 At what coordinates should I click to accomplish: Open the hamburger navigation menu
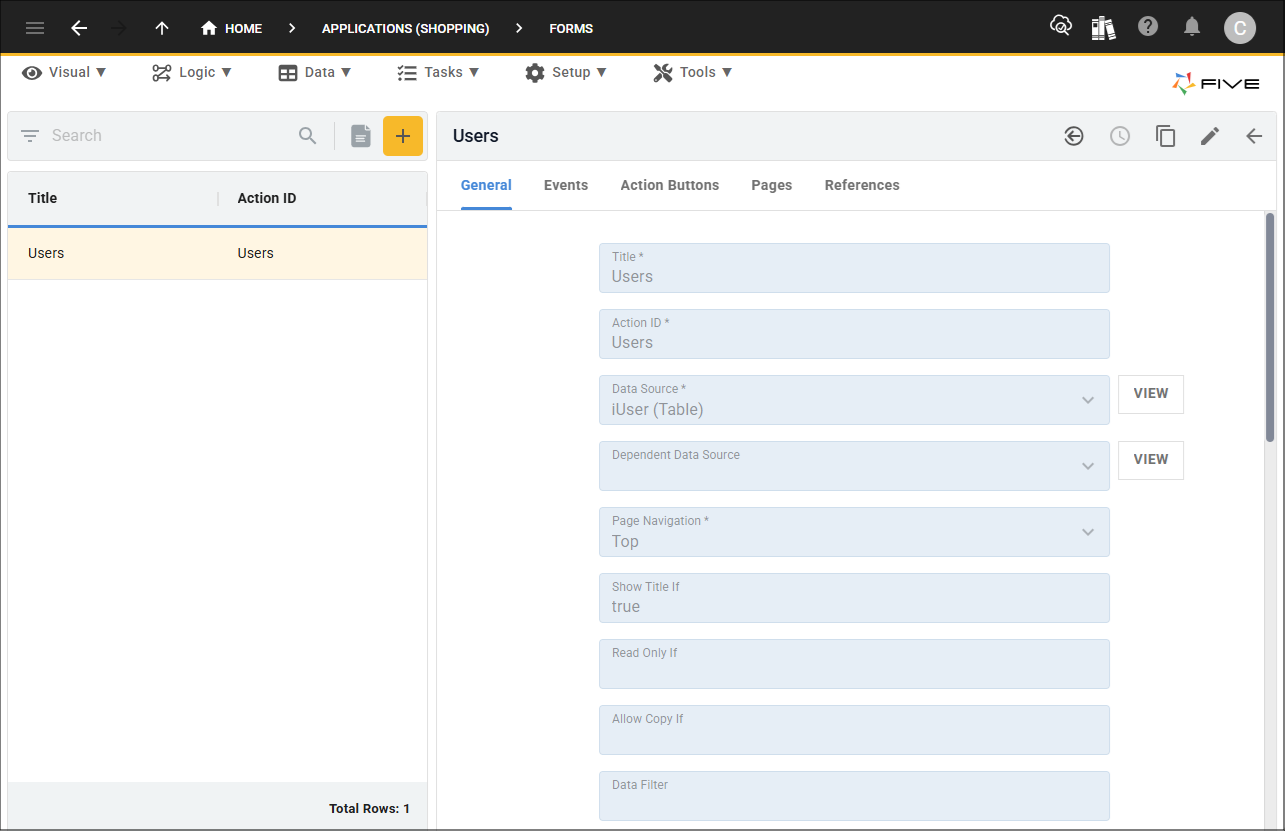pos(35,28)
